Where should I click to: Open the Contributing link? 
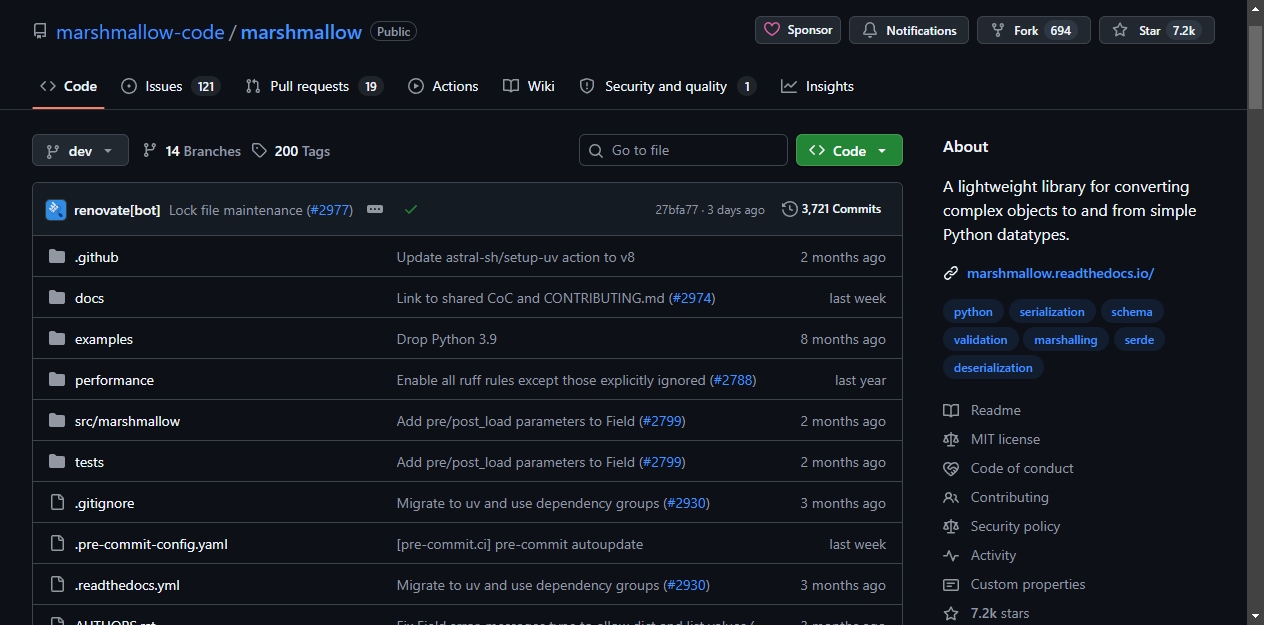click(x=996, y=497)
